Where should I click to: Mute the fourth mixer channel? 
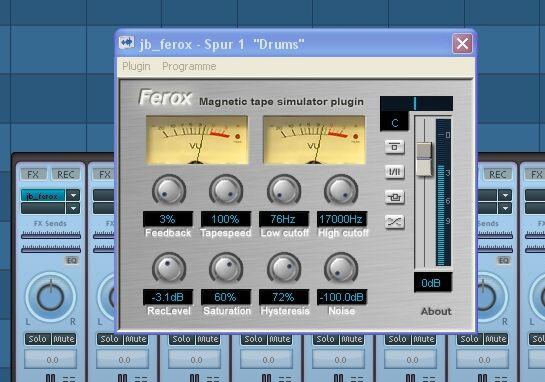pyautogui.click(x=280, y=339)
